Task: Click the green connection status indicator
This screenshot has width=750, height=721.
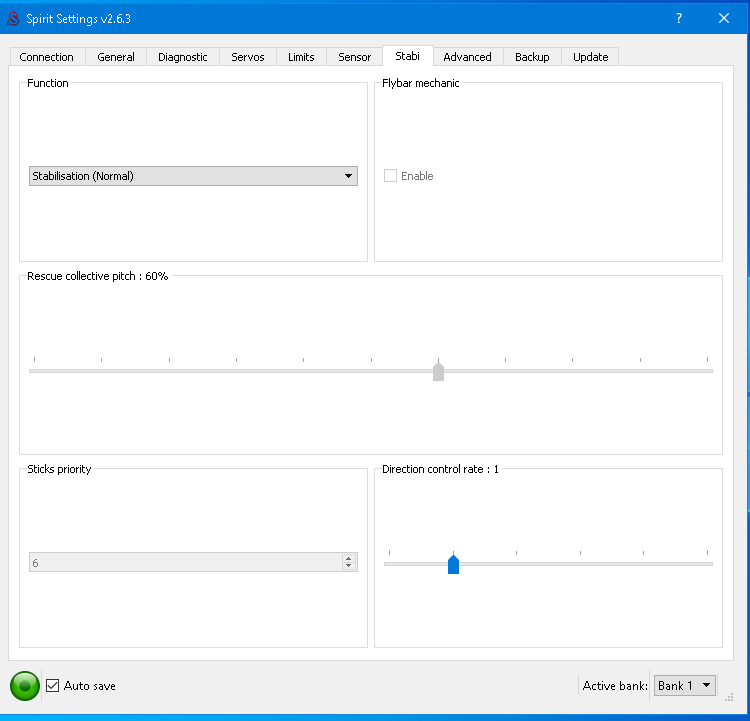Action: pyautogui.click(x=25, y=686)
